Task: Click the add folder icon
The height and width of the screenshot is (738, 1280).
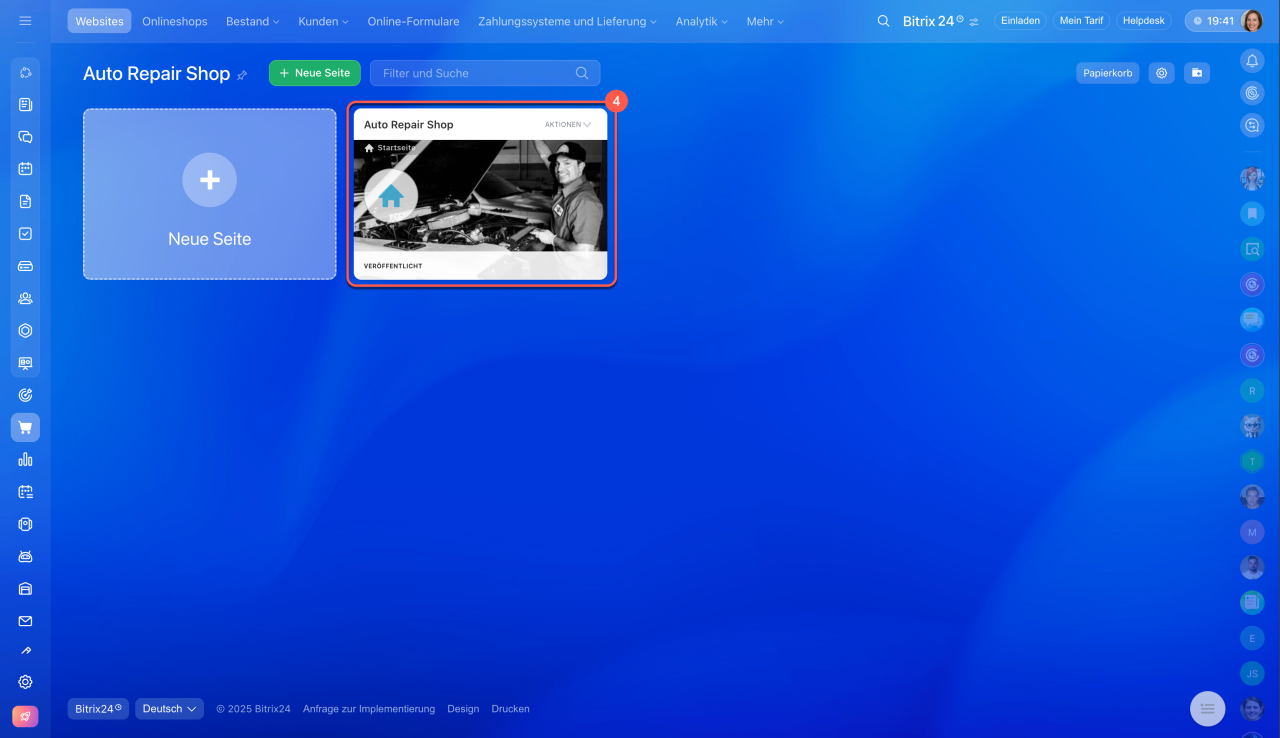Action: (x=1197, y=73)
